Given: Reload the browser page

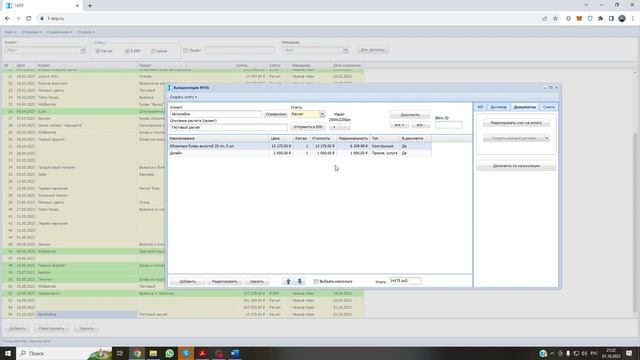Looking at the screenshot, I should point(29,18).
